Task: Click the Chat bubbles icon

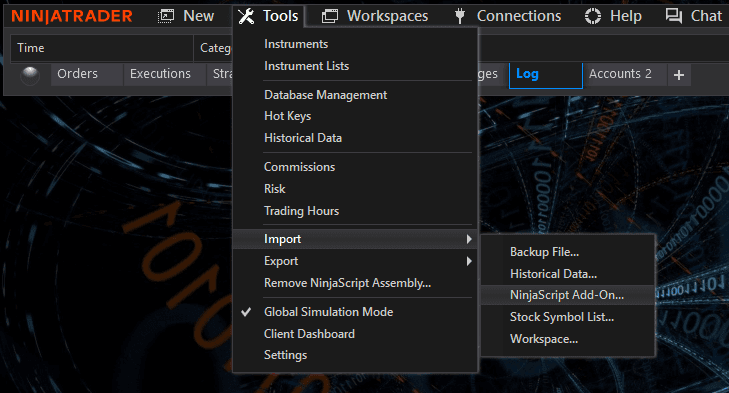Action: tap(674, 16)
